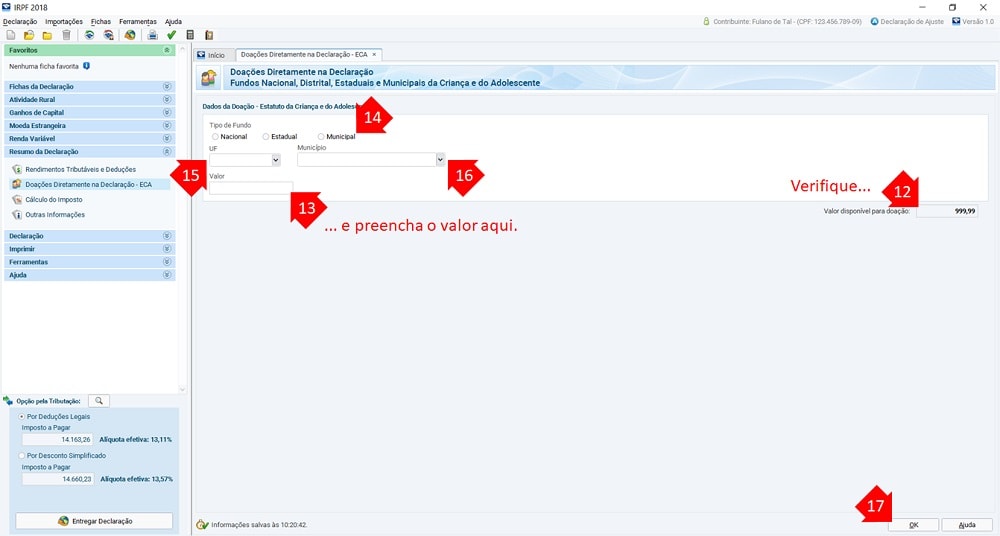The height and width of the screenshot is (536, 1000).
Task: Click the printer icon in toolbar
Action: (x=152, y=35)
